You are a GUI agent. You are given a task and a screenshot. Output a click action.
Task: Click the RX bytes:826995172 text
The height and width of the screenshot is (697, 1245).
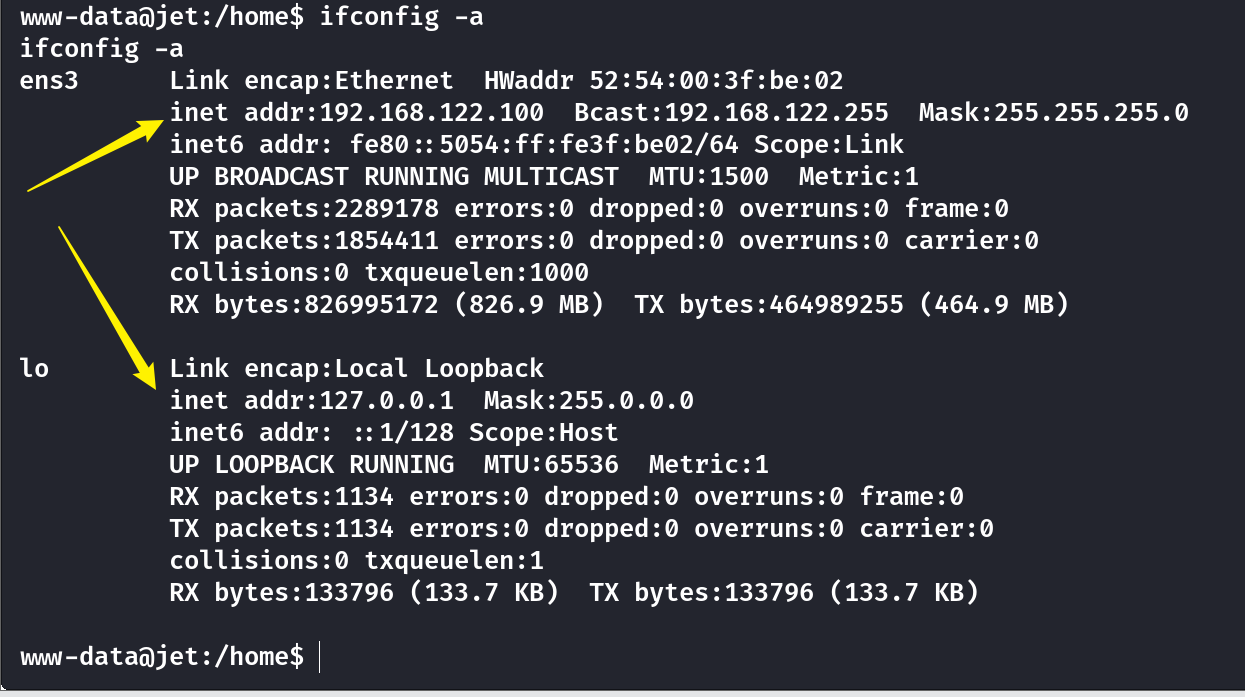[x=304, y=304]
